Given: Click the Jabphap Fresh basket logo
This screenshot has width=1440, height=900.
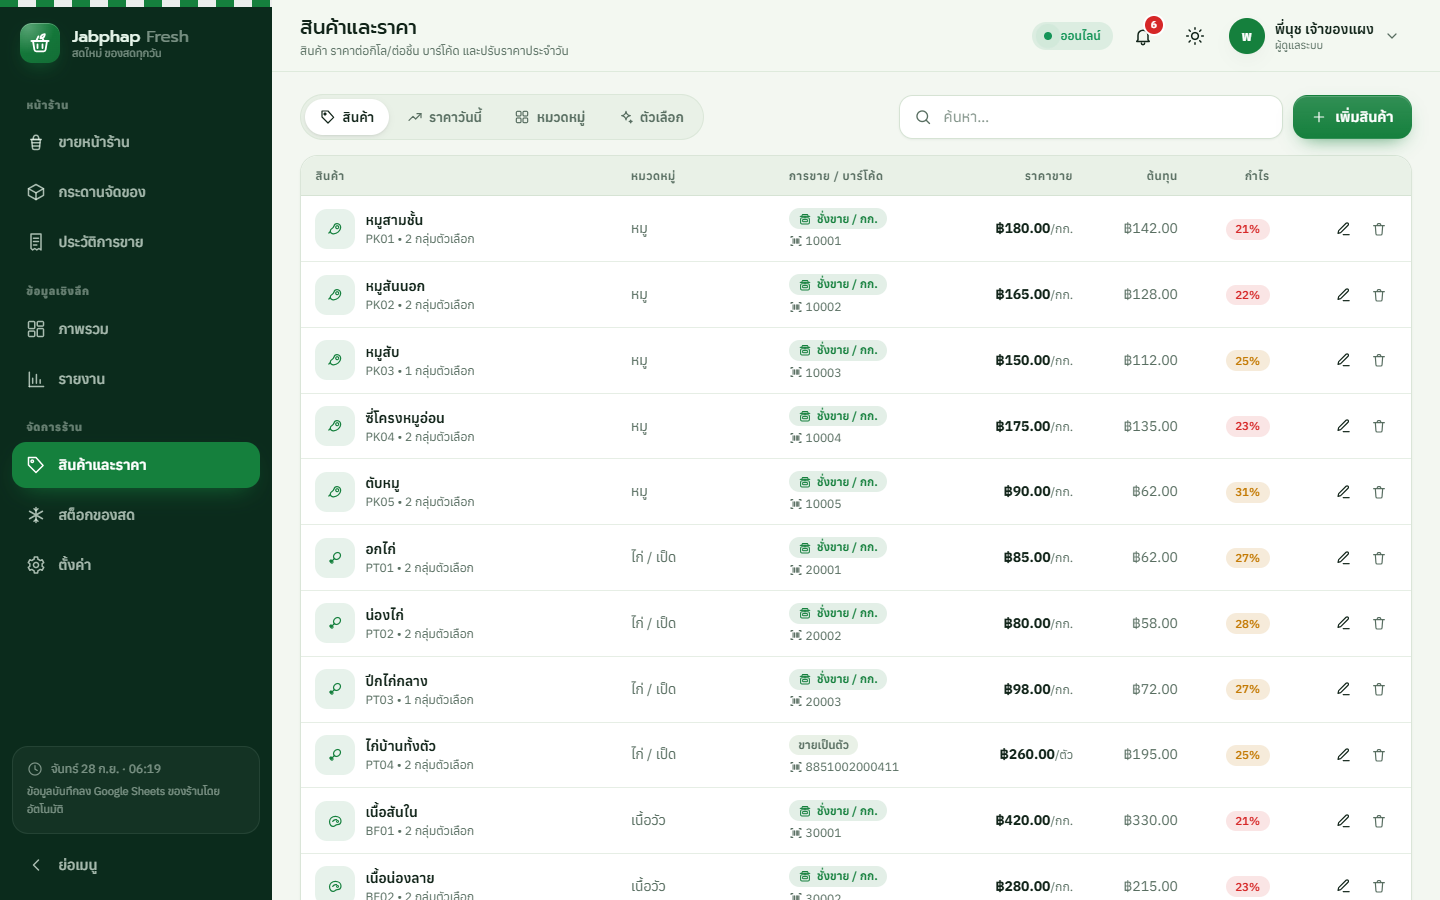Looking at the screenshot, I should [x=40, y=43].
